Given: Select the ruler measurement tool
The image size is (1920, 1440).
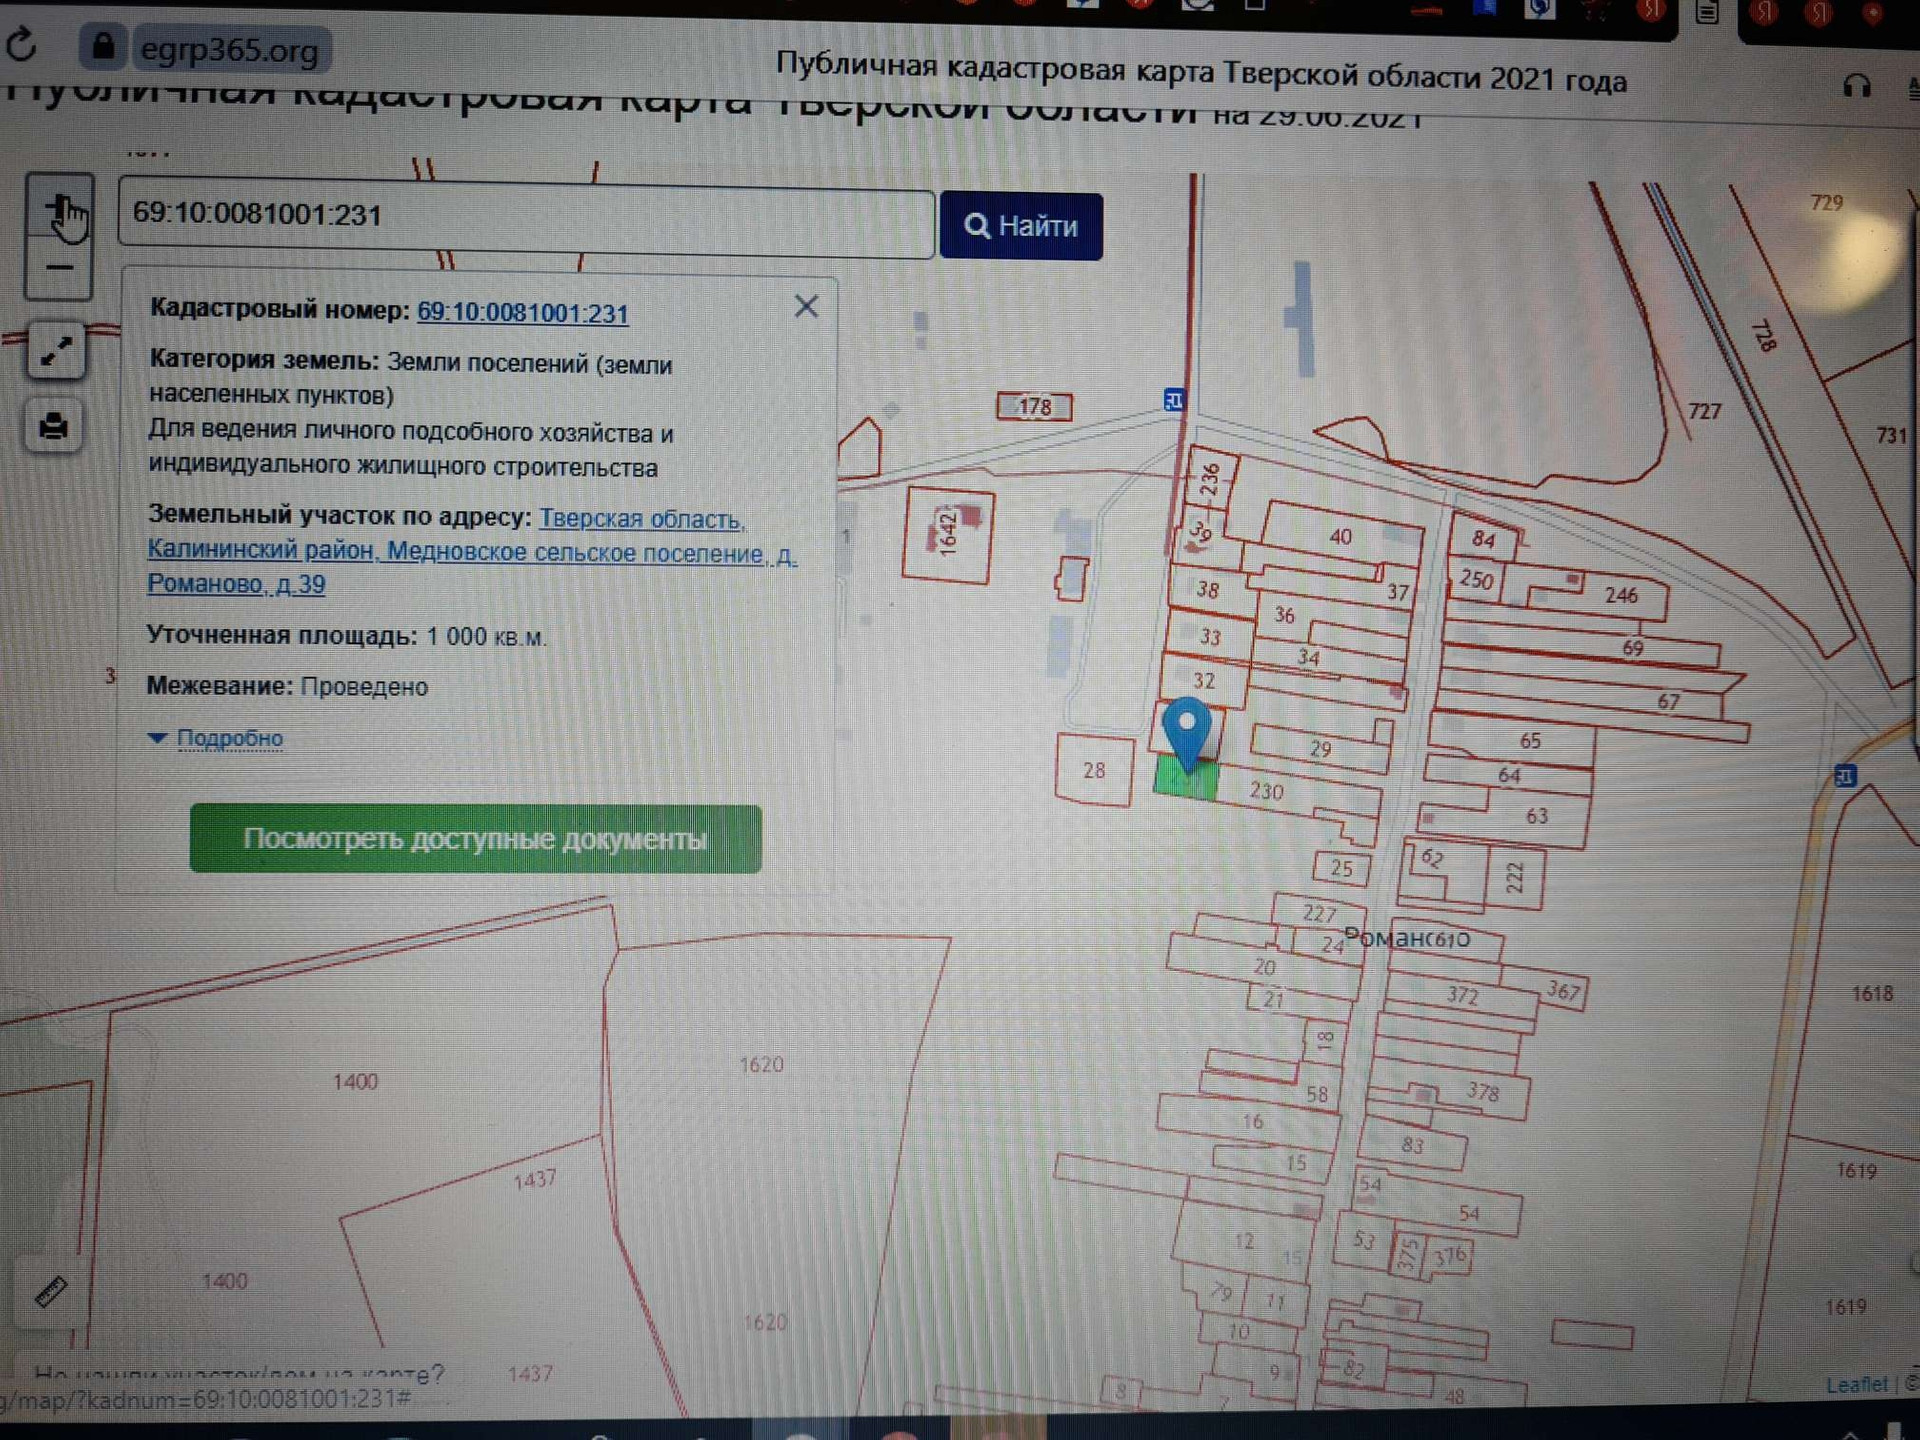Looking at the screenshot, I should tap(50, 1292).
